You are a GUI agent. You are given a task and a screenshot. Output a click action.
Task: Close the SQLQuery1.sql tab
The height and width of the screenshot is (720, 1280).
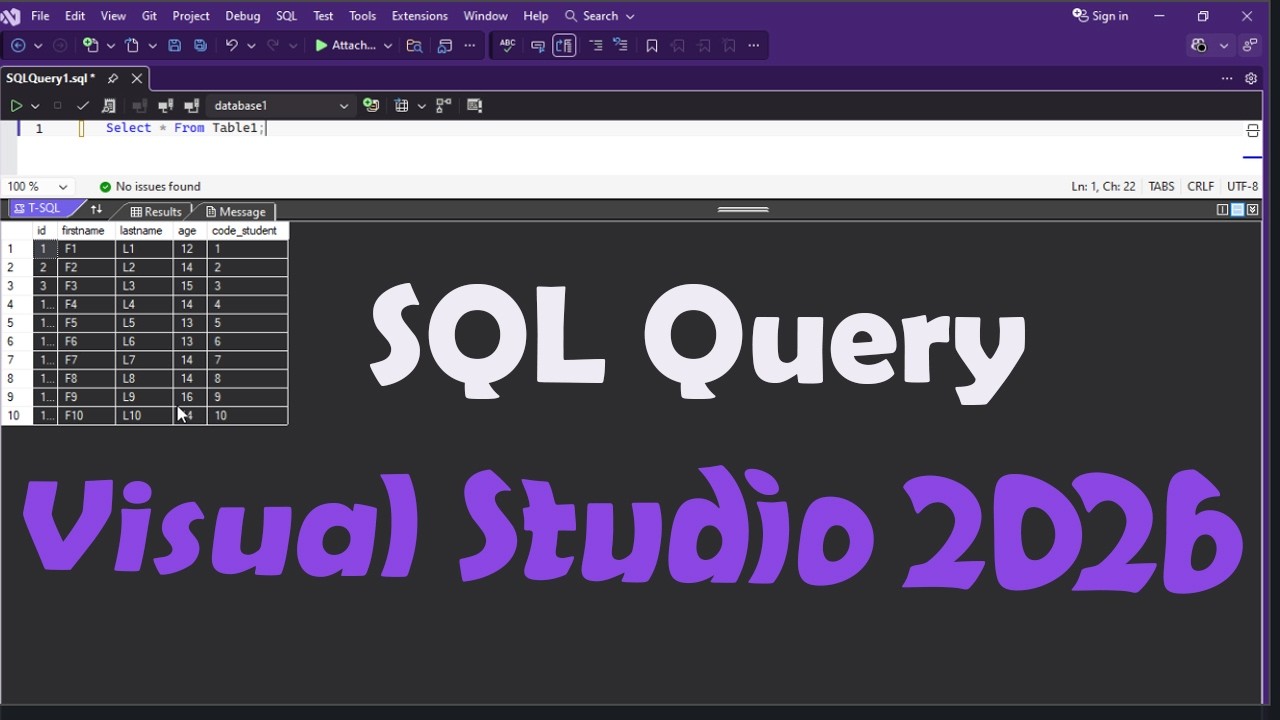137,78
